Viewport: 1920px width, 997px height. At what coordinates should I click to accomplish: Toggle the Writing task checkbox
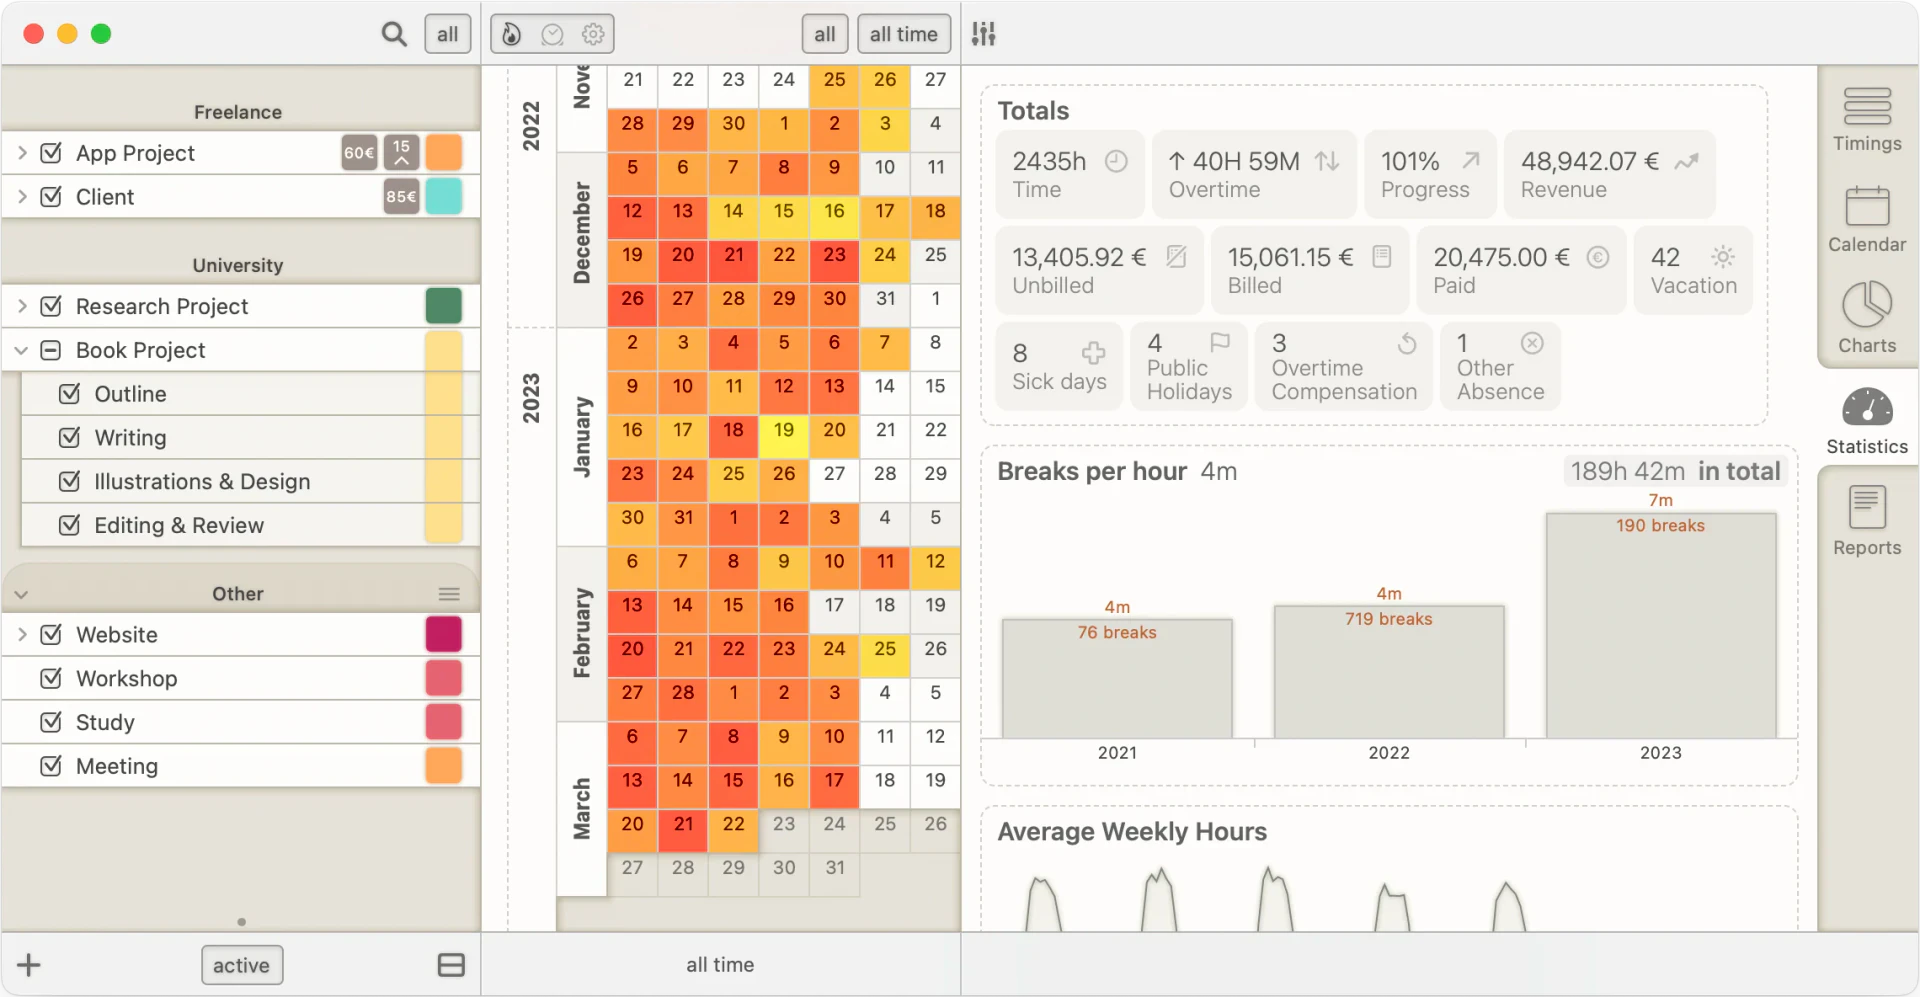click(69, 437)
